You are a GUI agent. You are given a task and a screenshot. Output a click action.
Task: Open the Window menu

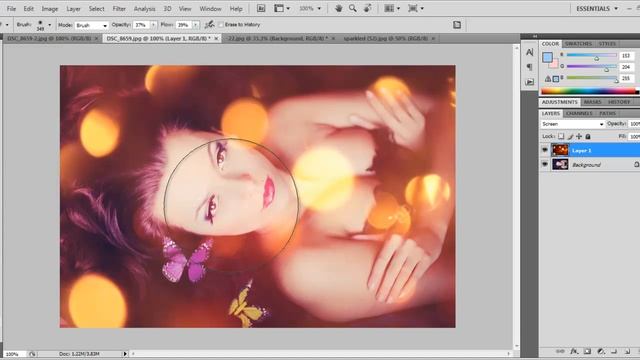click(x=211, y=9)
